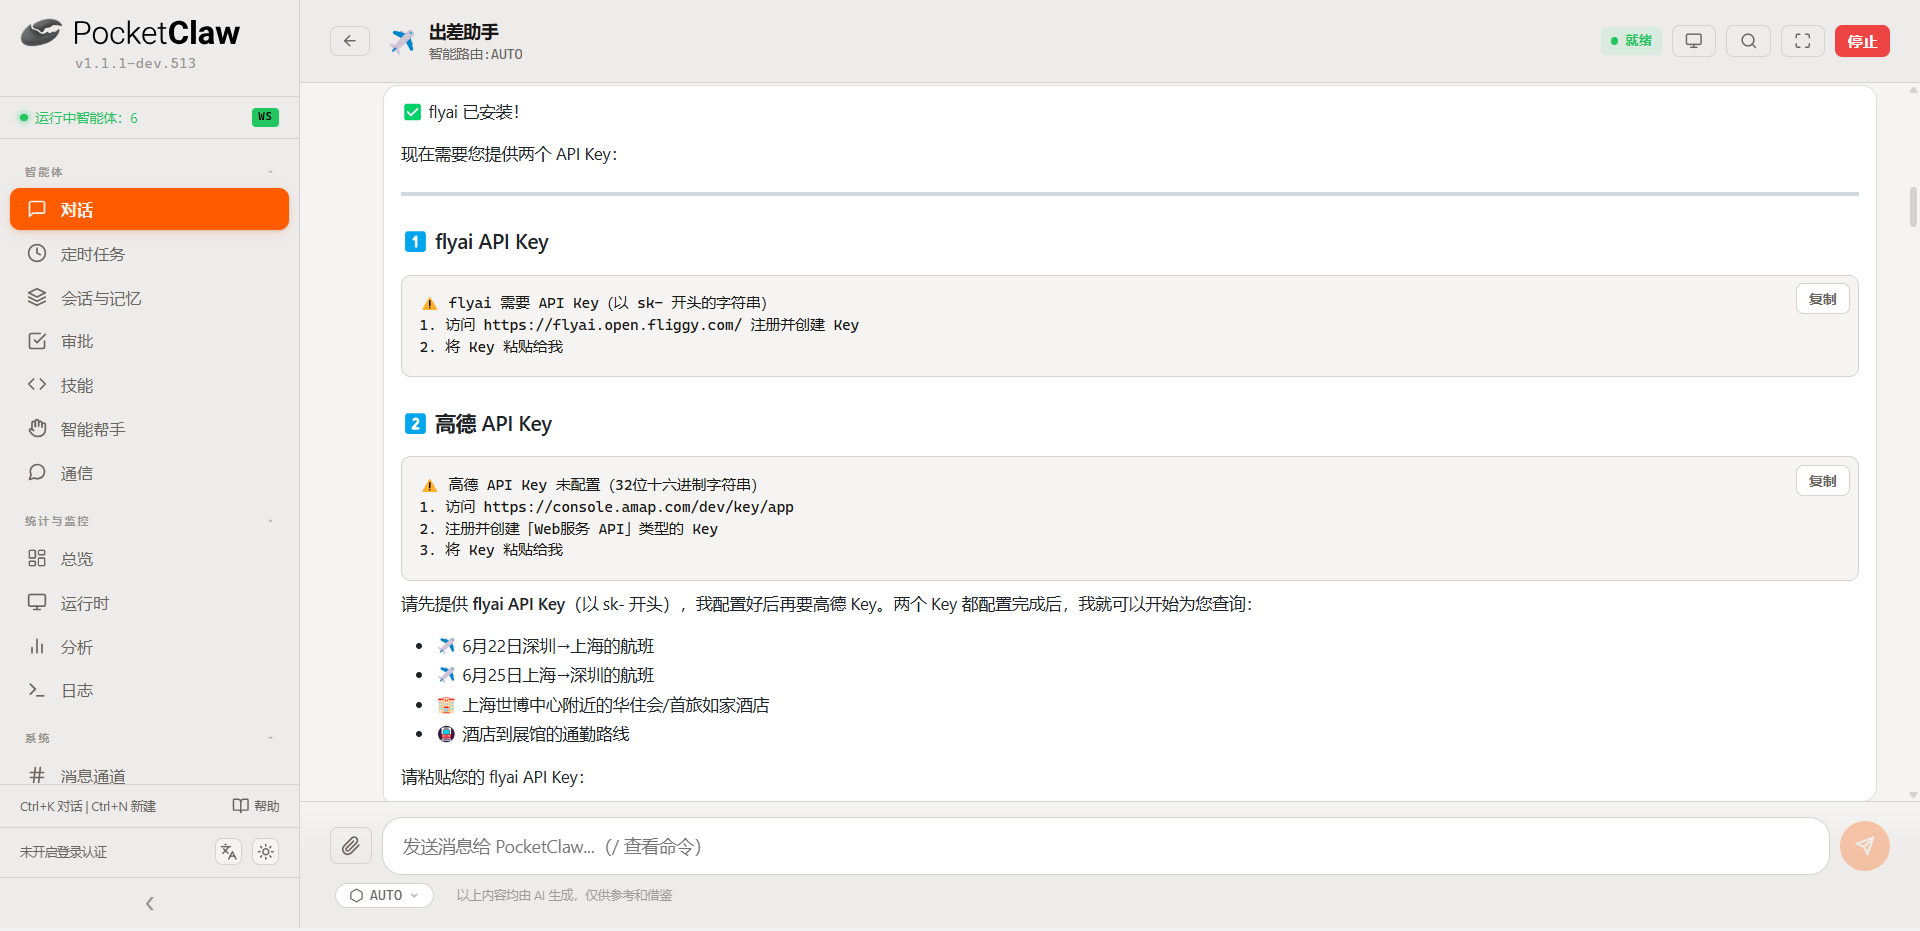
Task: Click the 智能帮手 hand icon
Action: click(x=37, y=428)
